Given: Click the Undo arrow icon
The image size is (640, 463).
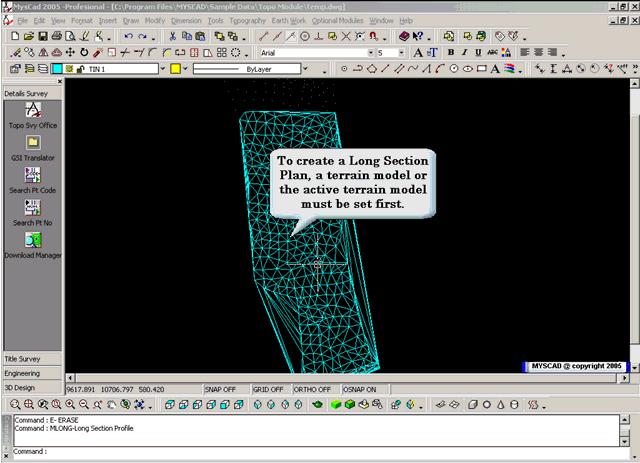Looking at the screenshot, I should (x=129, y=36).
